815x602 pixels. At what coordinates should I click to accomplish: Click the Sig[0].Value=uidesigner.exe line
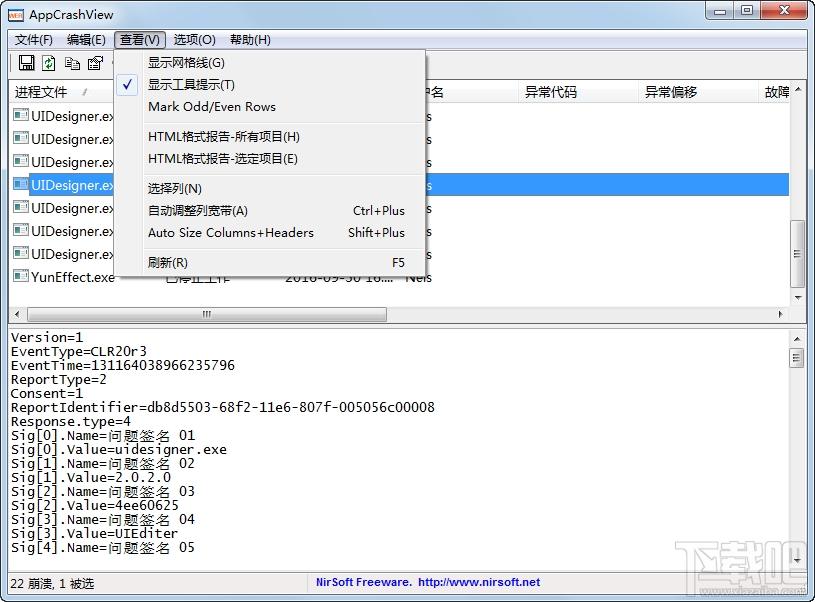click(x=119, y=449)
